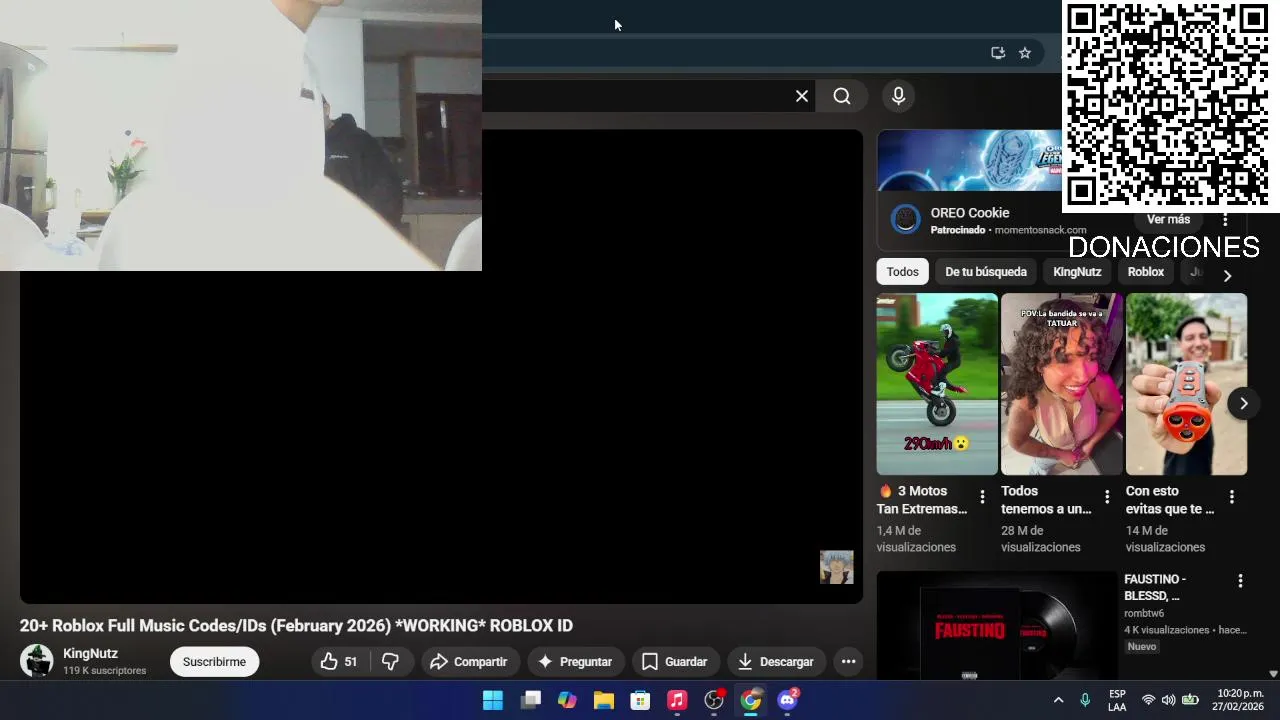Select the Roblox filter chip
The width and height of the screenshot is (1280, 720).
coord(1146,272)
